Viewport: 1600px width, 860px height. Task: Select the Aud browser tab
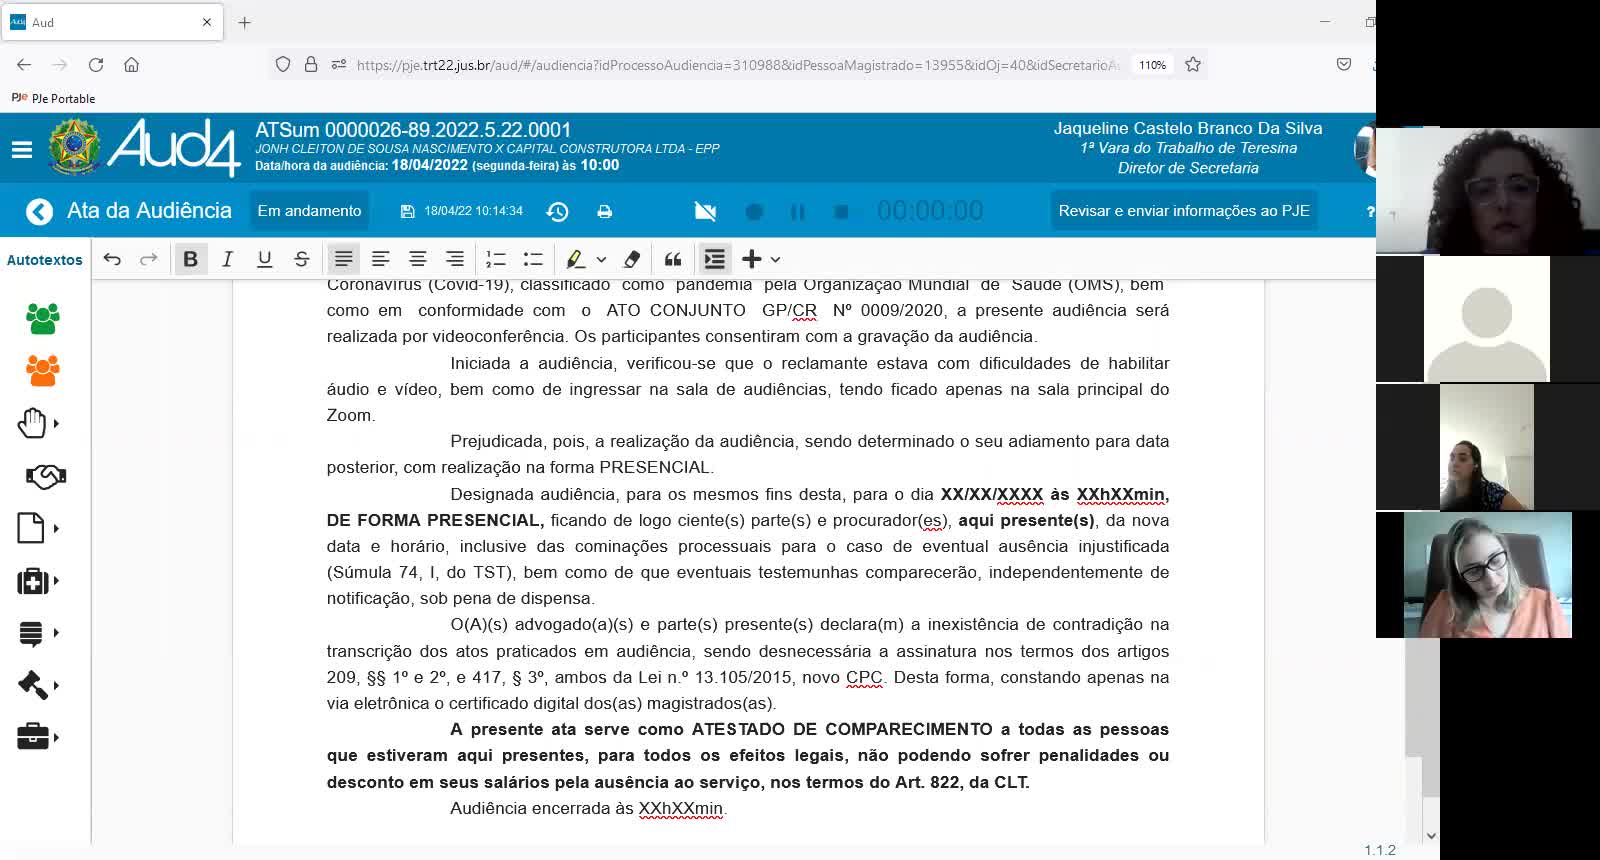[x=112, y=22]
